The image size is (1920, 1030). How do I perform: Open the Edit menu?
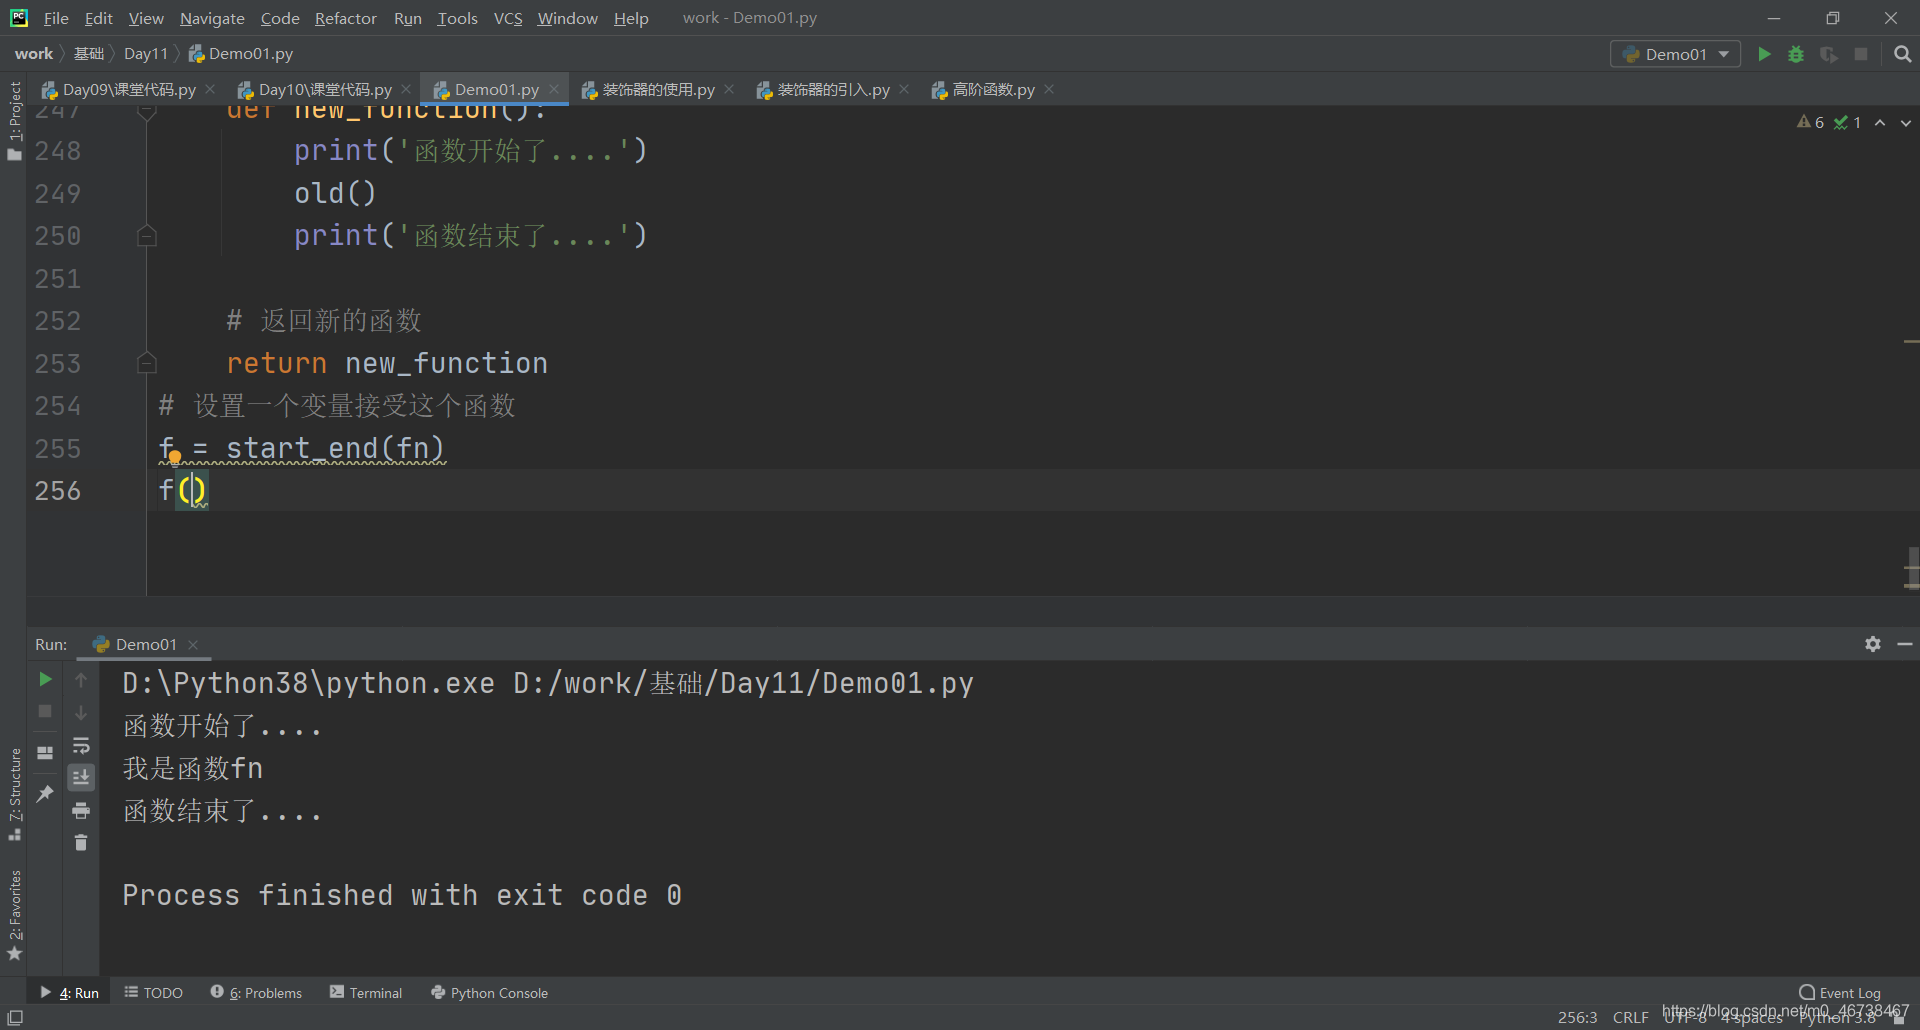(x=98, y=18)
